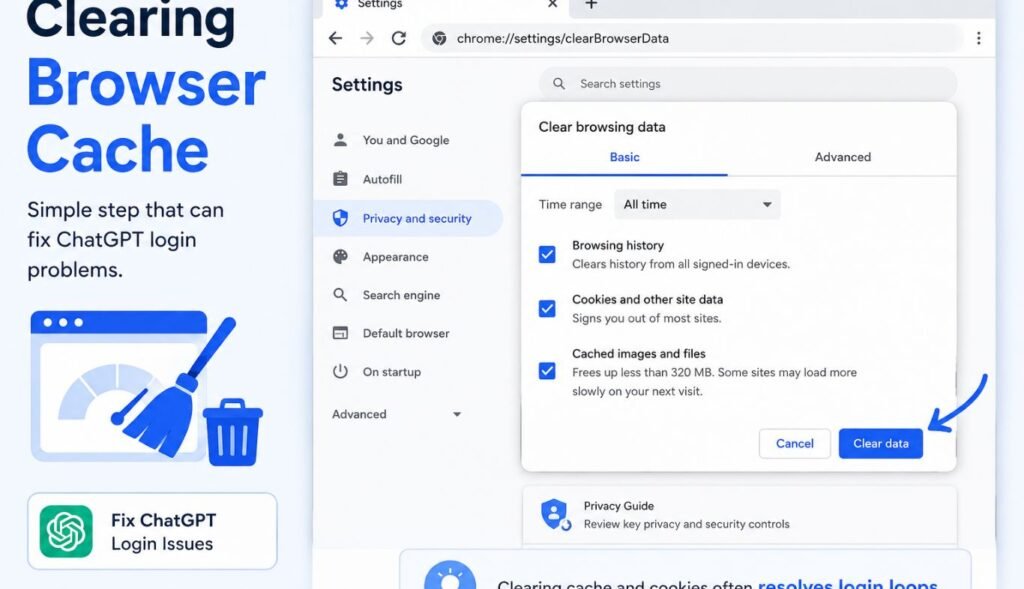Image resolution: width=1024 pixels, height=589 pixels.
Task: Focus the Search settings field
Action: coord(748,84)
